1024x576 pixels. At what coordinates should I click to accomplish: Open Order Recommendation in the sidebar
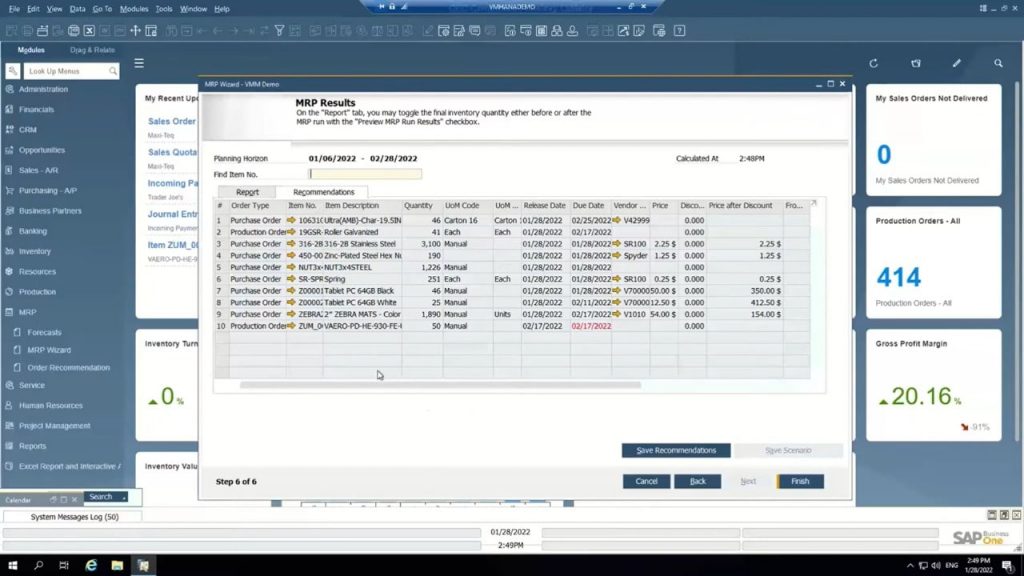pos(68,368)
